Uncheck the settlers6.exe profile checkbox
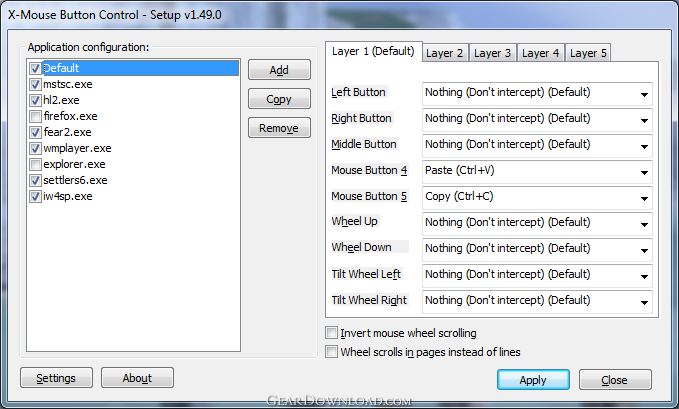The height and width of the screenshot is (409, 679). pyautogui.click(x=35, y=180)
